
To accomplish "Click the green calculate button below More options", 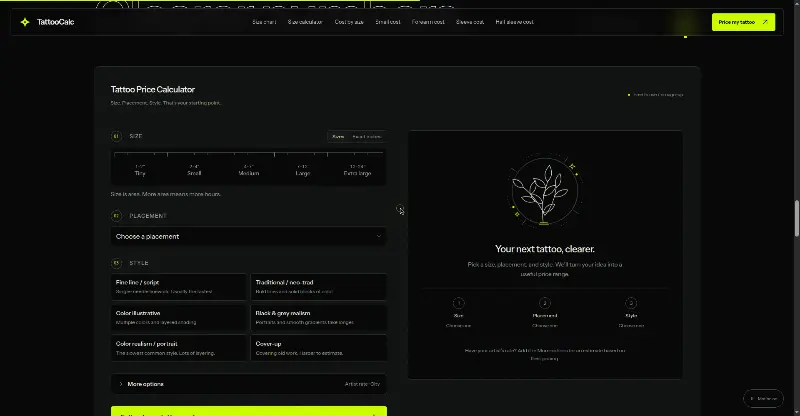I will [248, 411].
